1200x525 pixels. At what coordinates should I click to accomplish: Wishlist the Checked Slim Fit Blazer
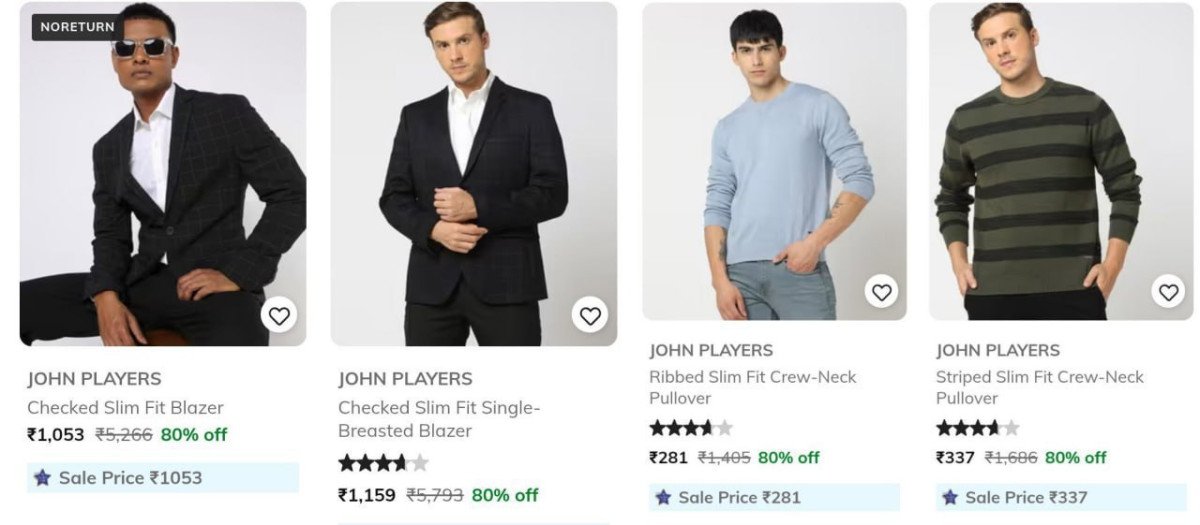(x=279, y=317)
